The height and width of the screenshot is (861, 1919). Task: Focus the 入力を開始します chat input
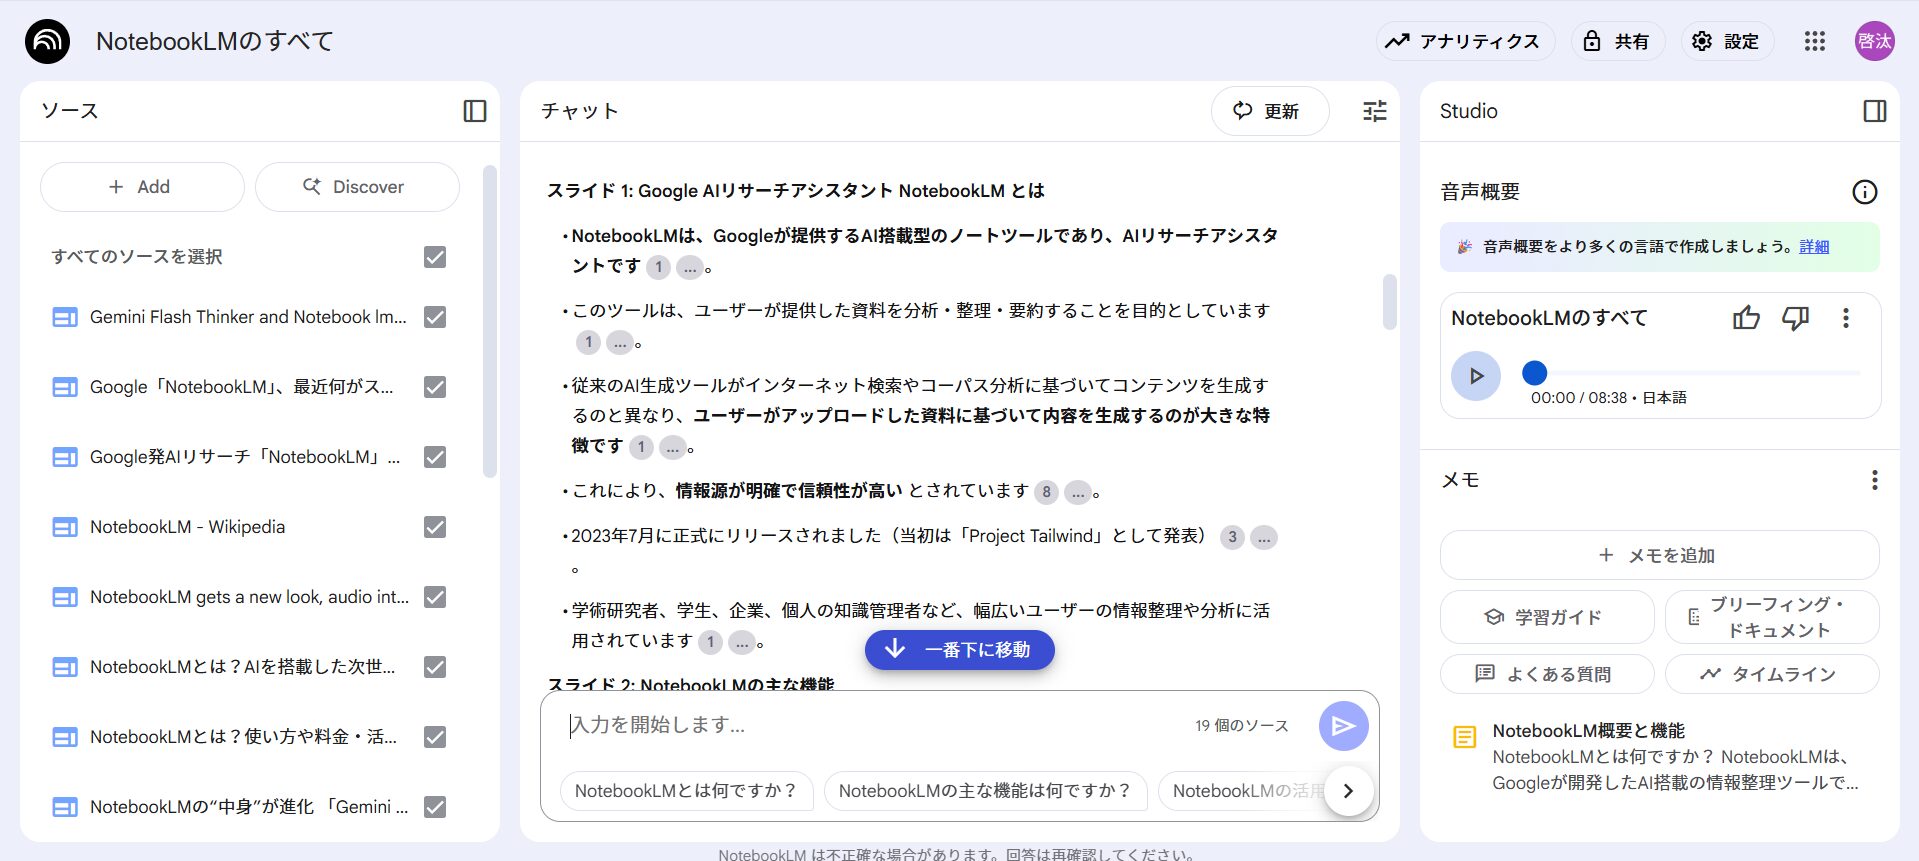[870, 725]
